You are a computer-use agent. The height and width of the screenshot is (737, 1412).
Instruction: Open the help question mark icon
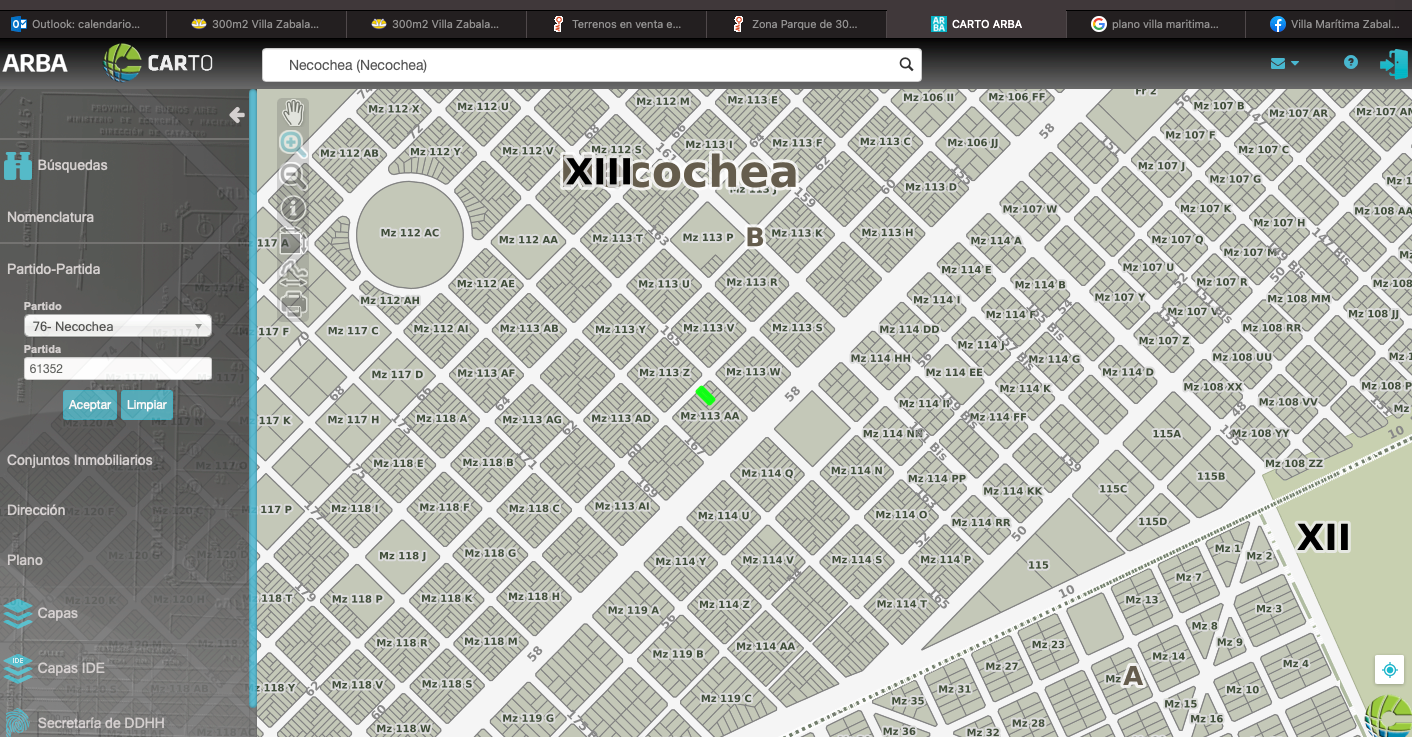[x=1351, y=62]
